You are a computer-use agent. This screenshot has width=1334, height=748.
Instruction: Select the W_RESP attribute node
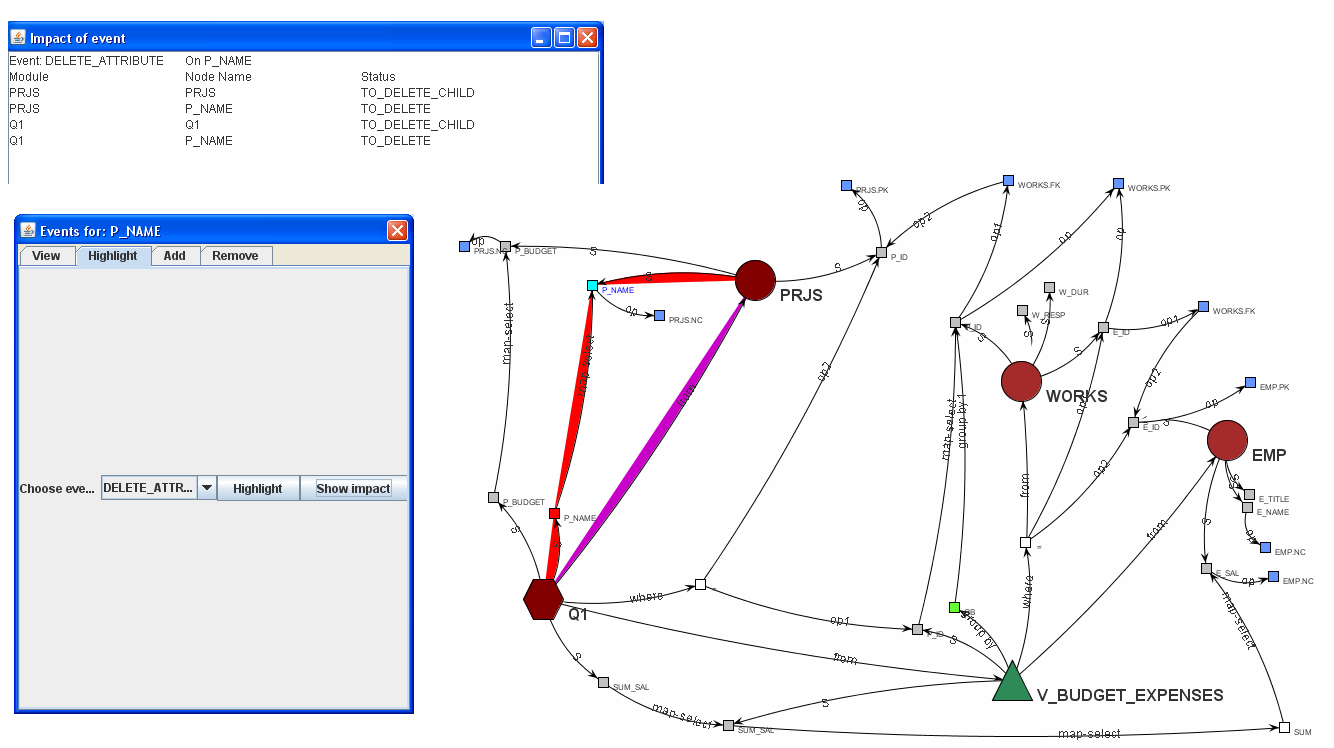1022,311
